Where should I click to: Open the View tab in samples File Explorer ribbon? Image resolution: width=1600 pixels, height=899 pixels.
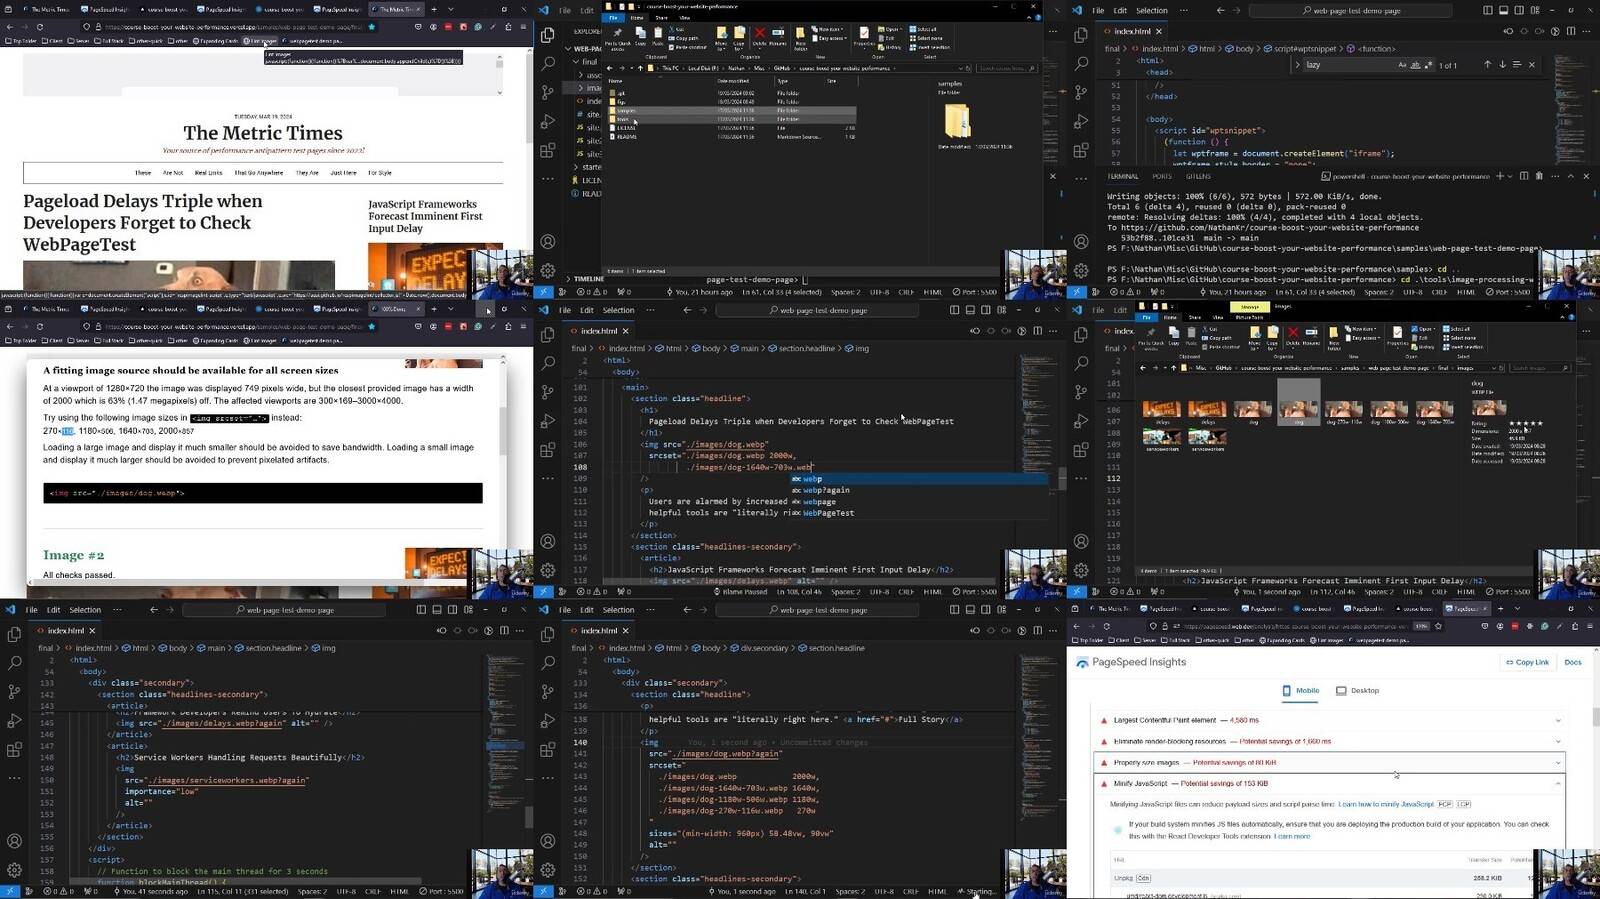click(684, 17)
